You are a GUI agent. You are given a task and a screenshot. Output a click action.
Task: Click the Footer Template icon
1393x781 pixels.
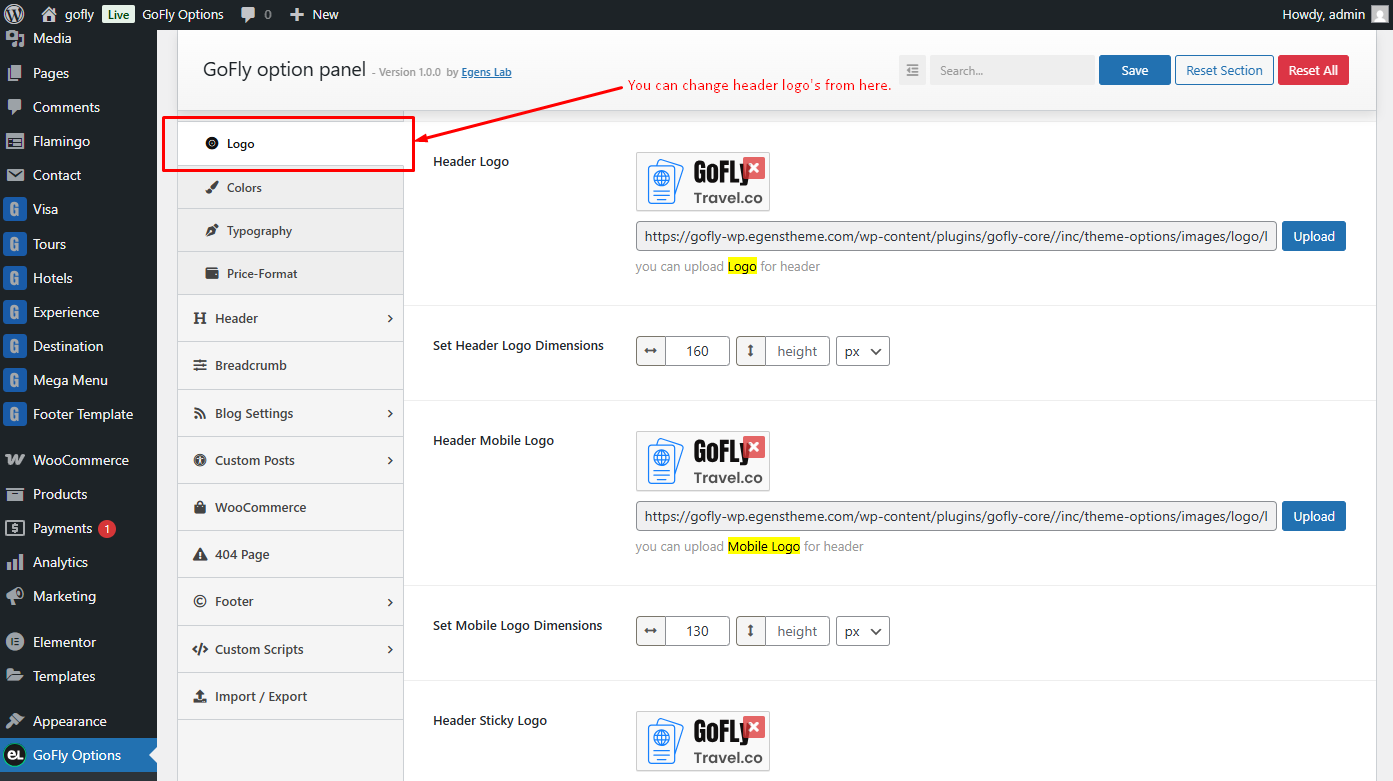click(15, 414)
